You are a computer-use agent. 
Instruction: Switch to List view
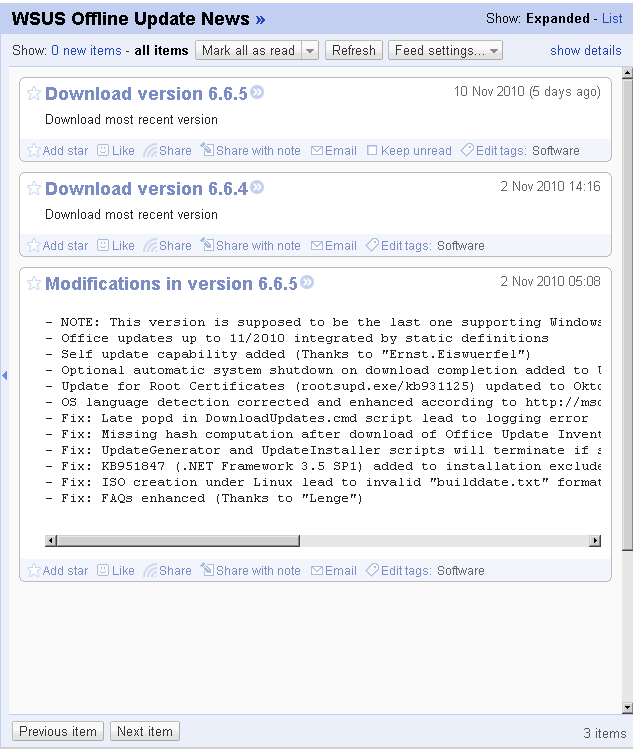tap(612, 19)
